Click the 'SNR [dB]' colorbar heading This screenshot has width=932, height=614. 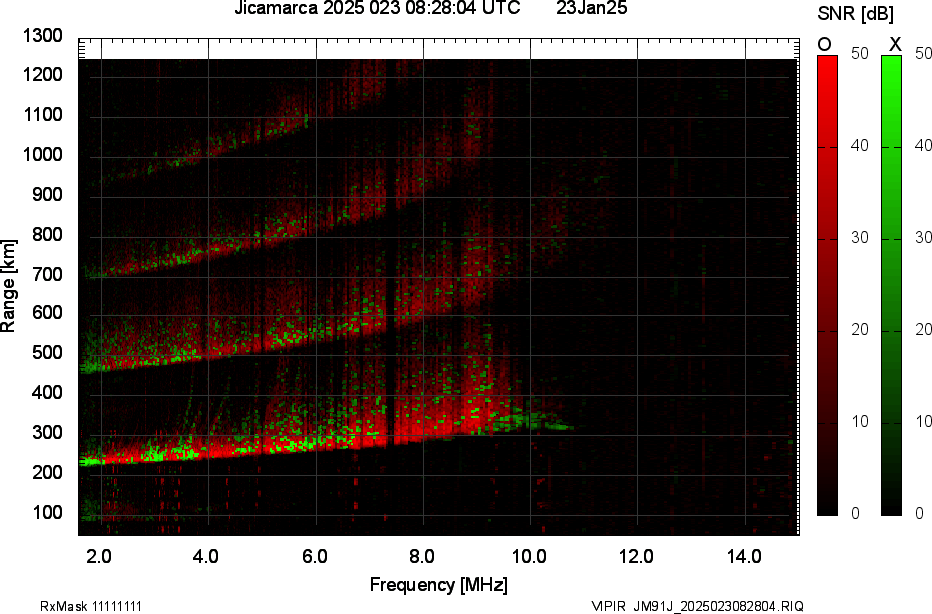pyautogui.click(x=855, y=14)
